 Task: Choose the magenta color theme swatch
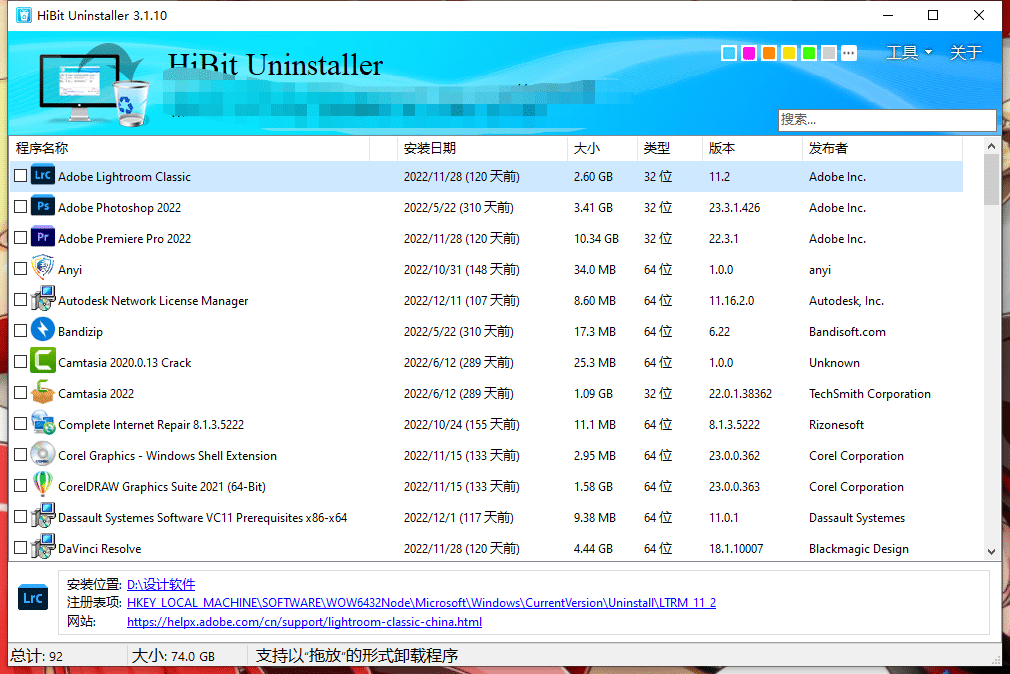click(749, 53)
